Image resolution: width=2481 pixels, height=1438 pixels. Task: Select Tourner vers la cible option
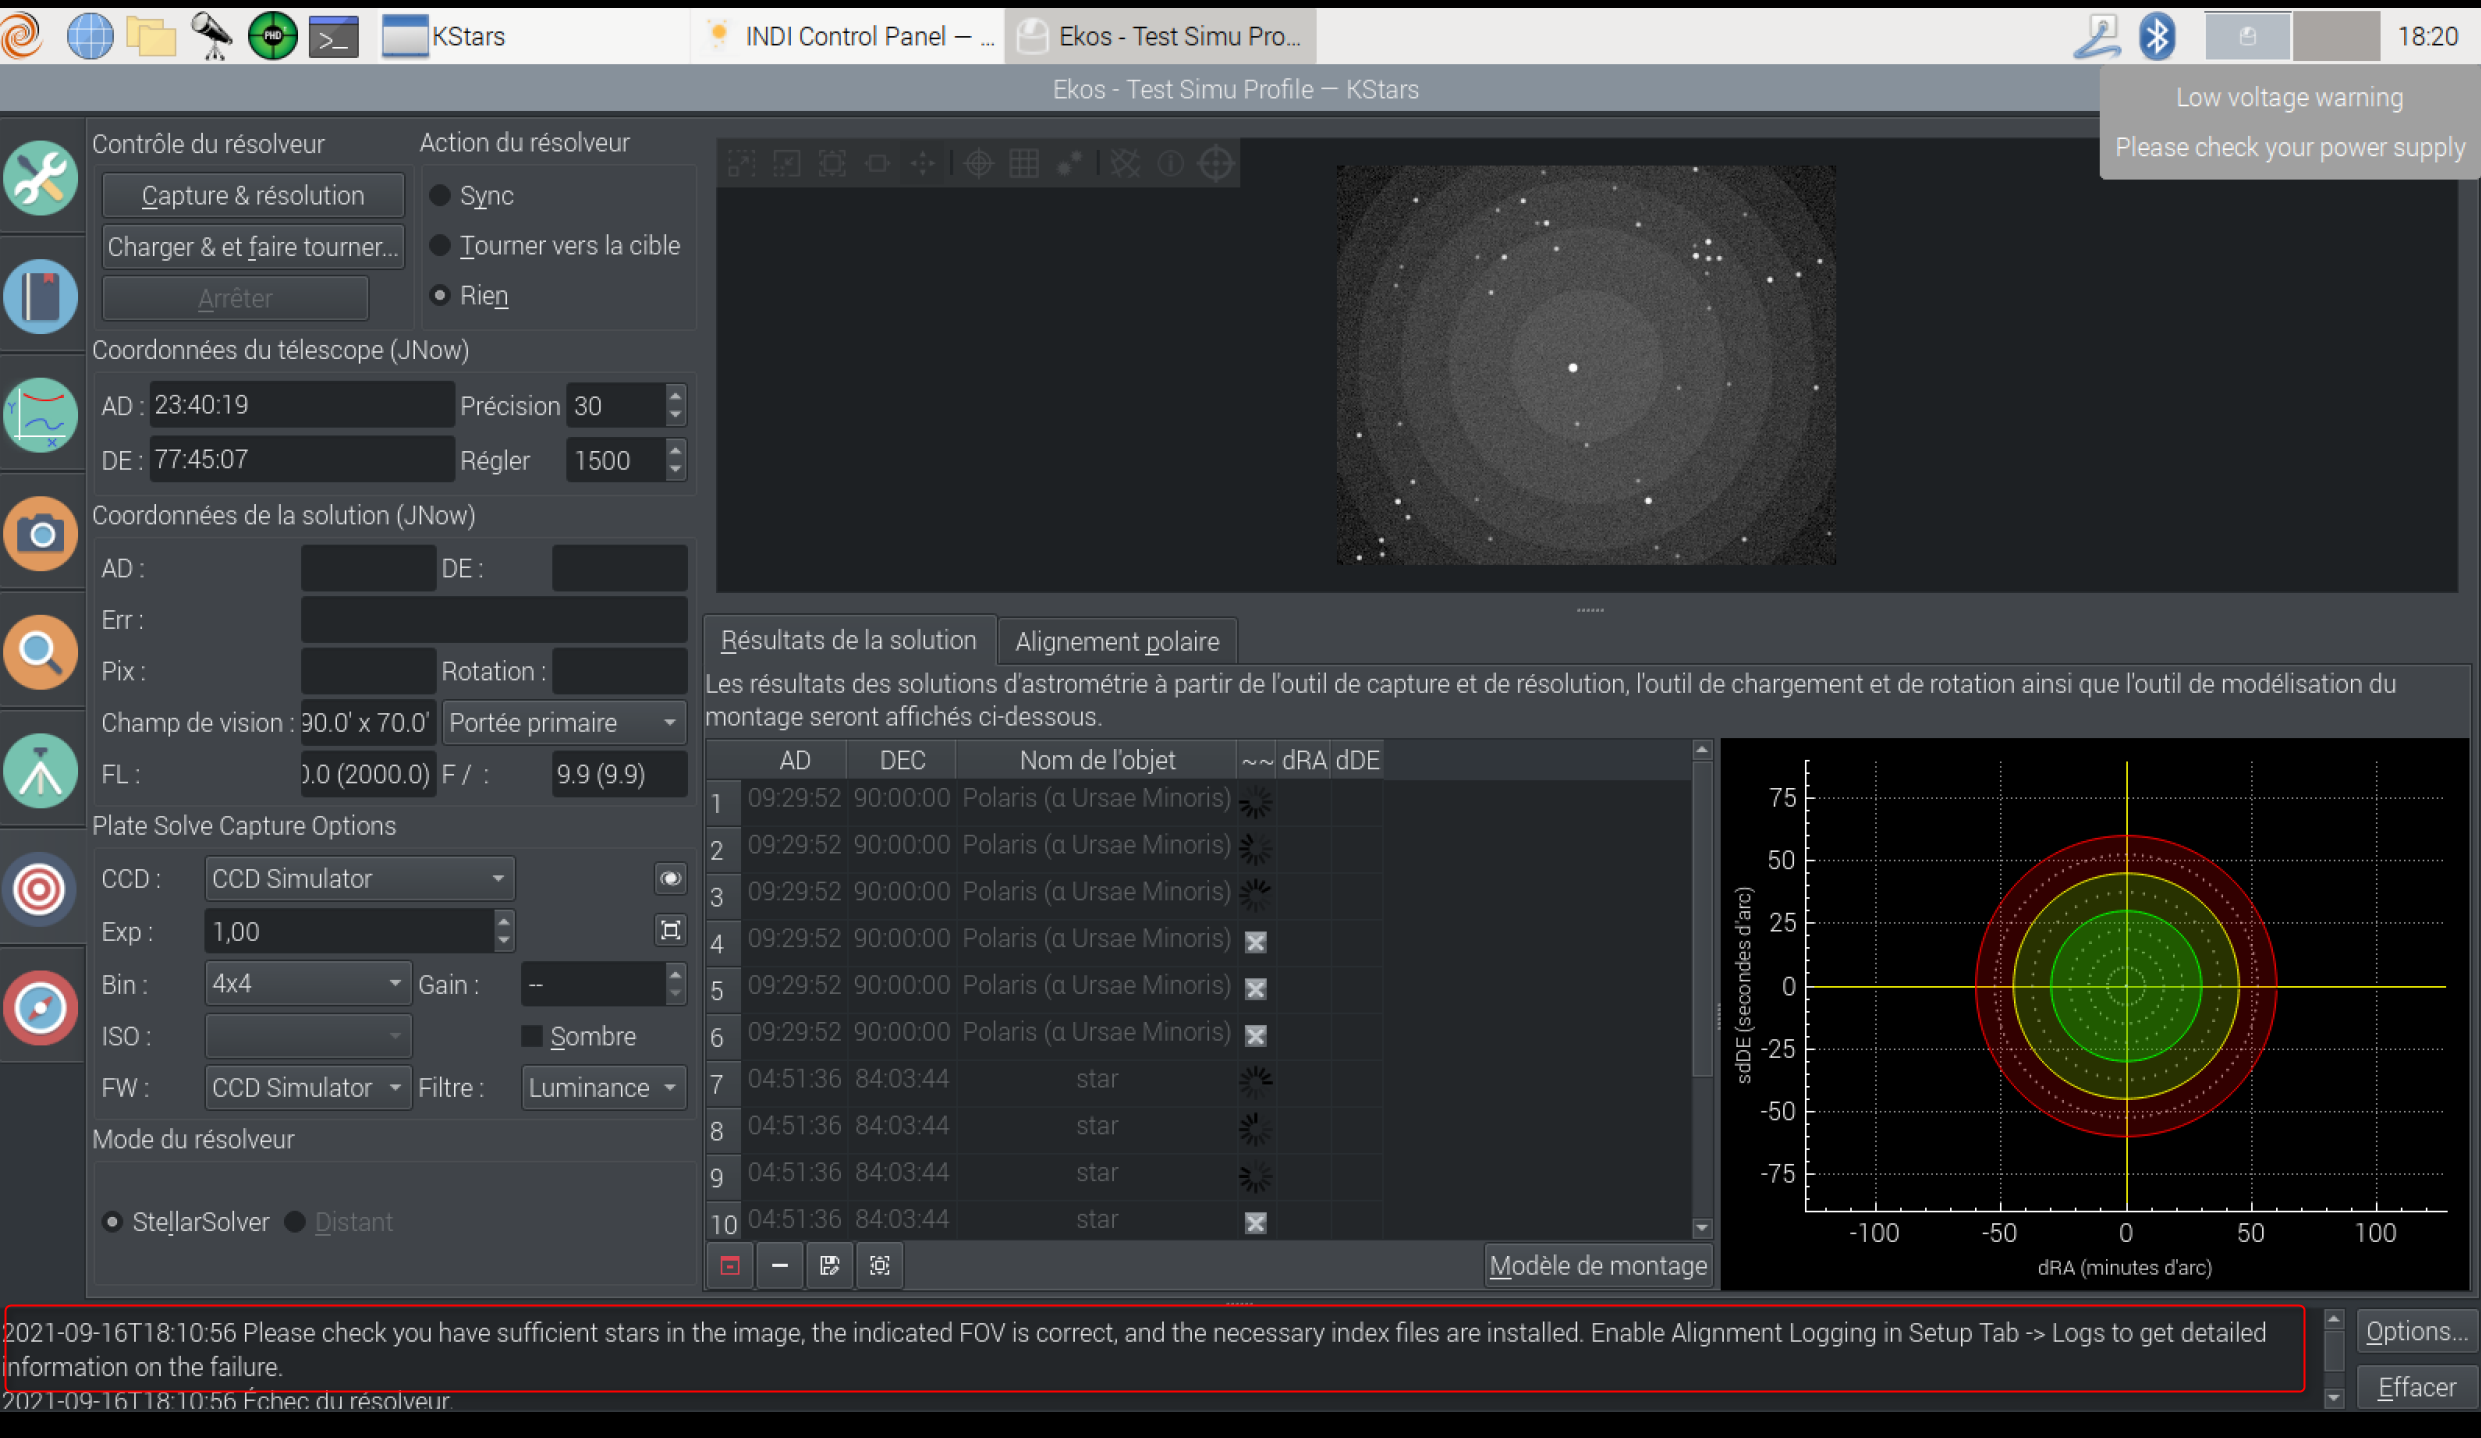[x=440, y=245]
